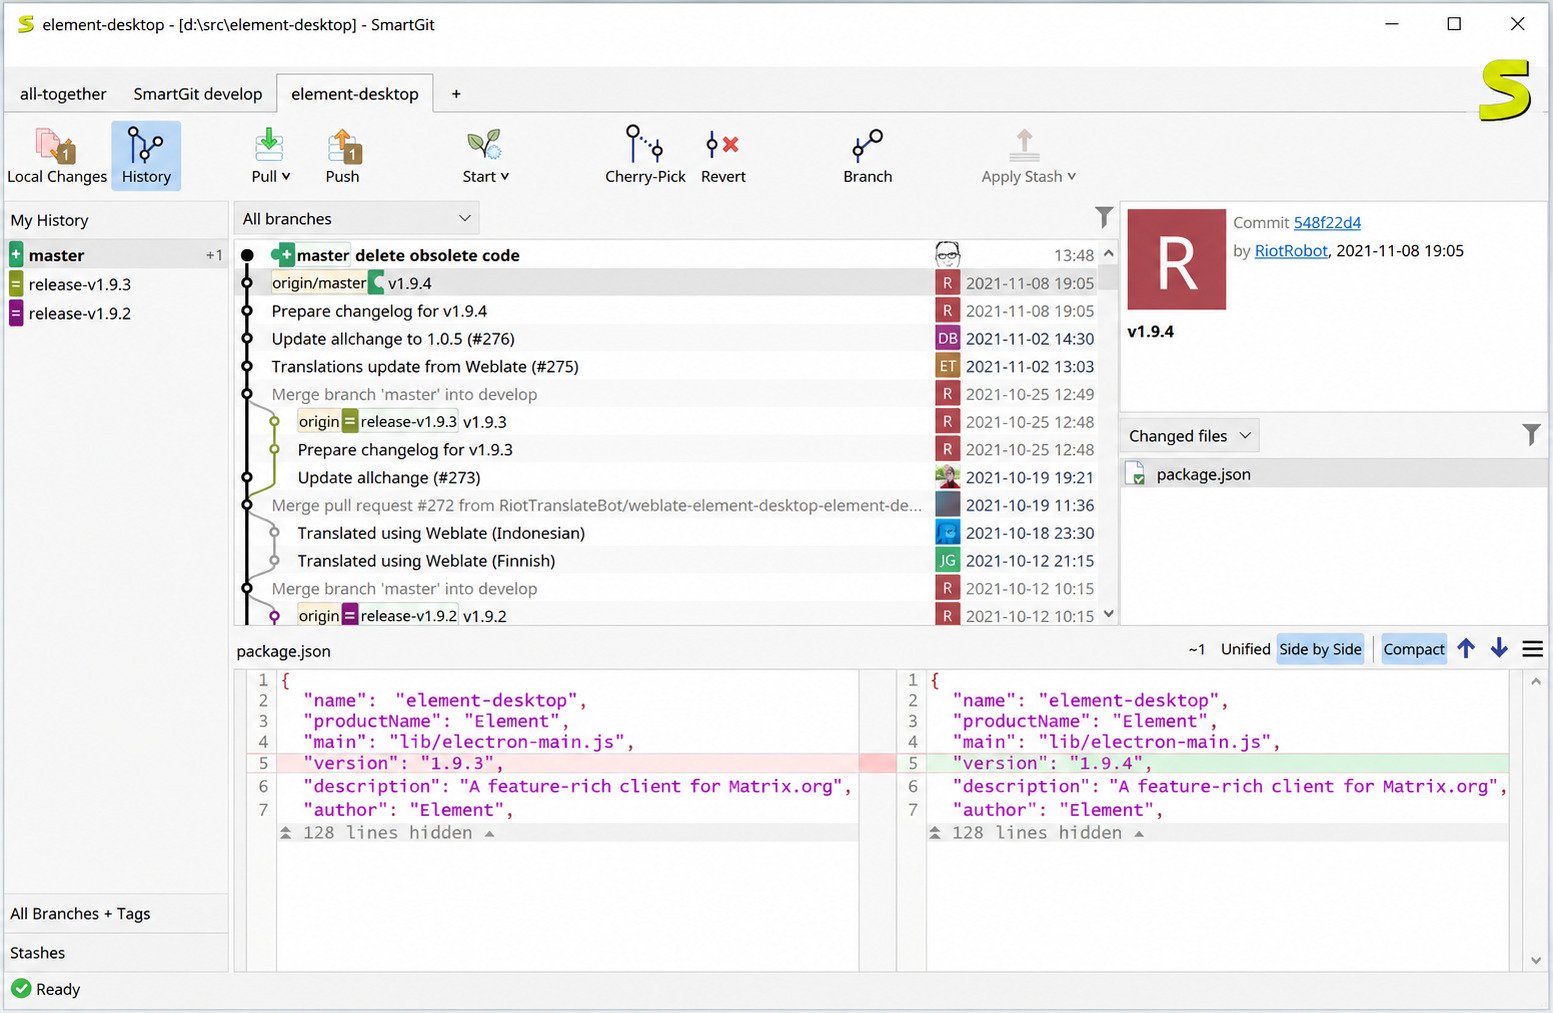Open the RiotRobot author link

1291,250
